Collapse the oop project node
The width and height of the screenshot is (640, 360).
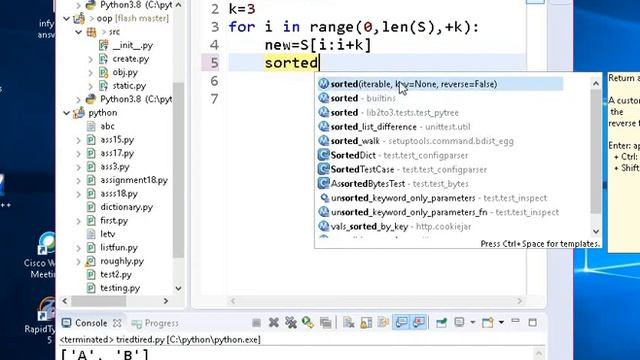pos(66,18)
